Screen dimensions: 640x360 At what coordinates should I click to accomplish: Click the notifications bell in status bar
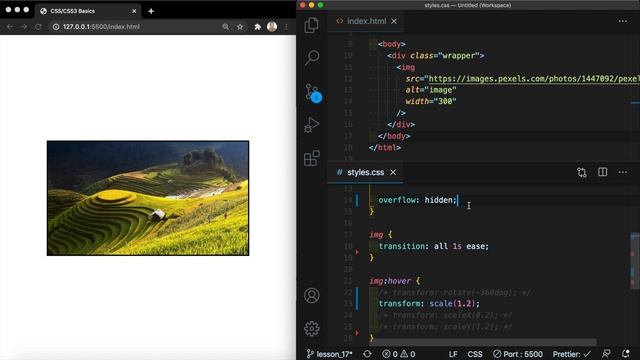[x=625, y=354]
